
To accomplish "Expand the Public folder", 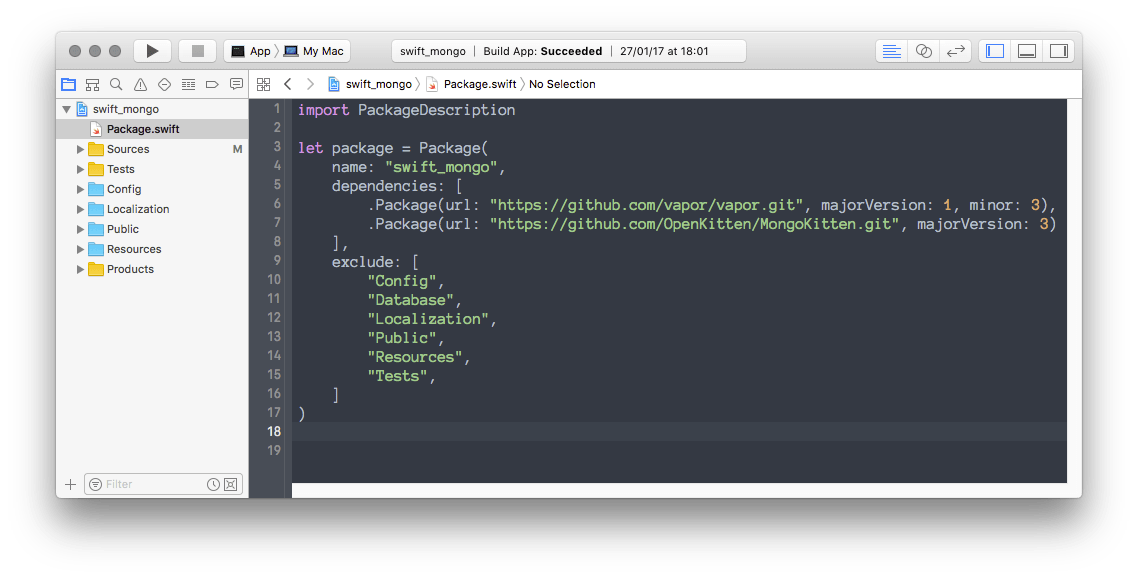I will point(81,229).
